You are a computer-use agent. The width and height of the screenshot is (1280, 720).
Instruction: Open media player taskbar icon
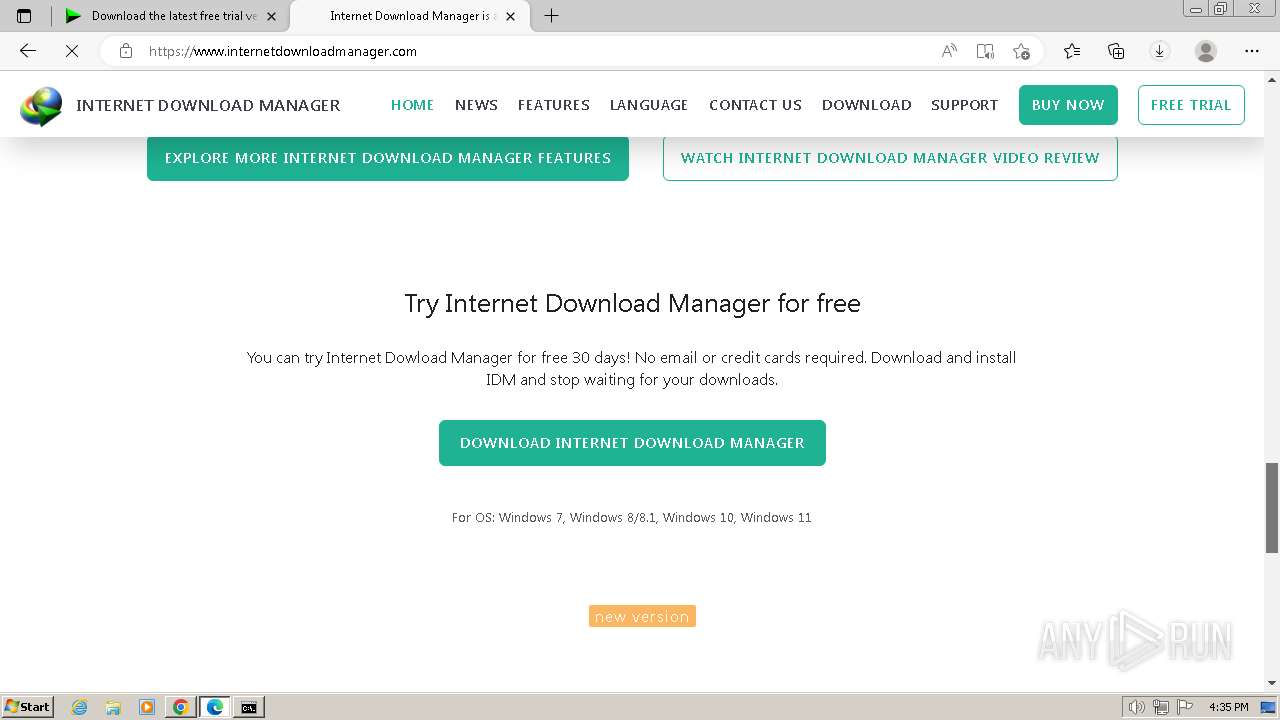[147, 707]
